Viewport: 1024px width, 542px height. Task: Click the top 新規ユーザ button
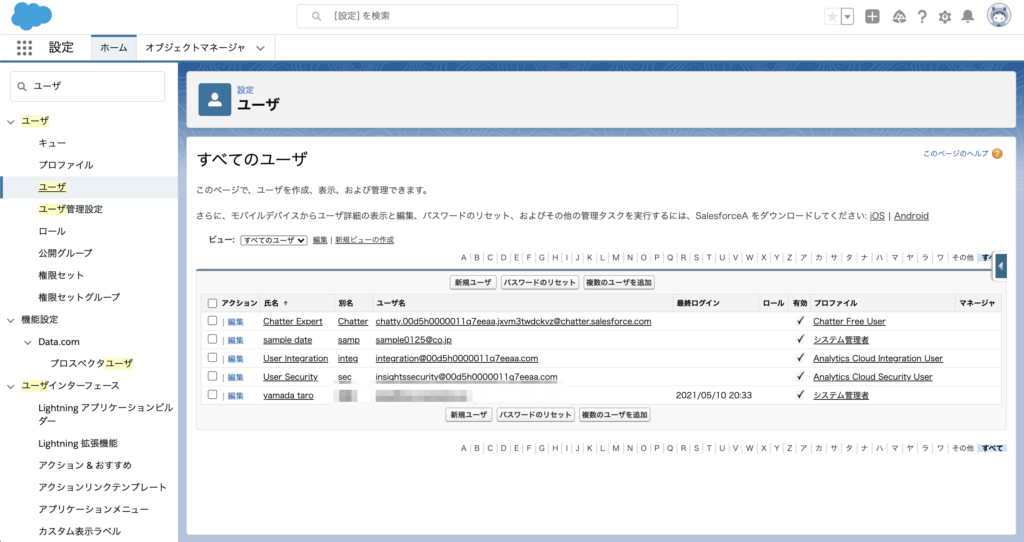(x=473, y=283)
